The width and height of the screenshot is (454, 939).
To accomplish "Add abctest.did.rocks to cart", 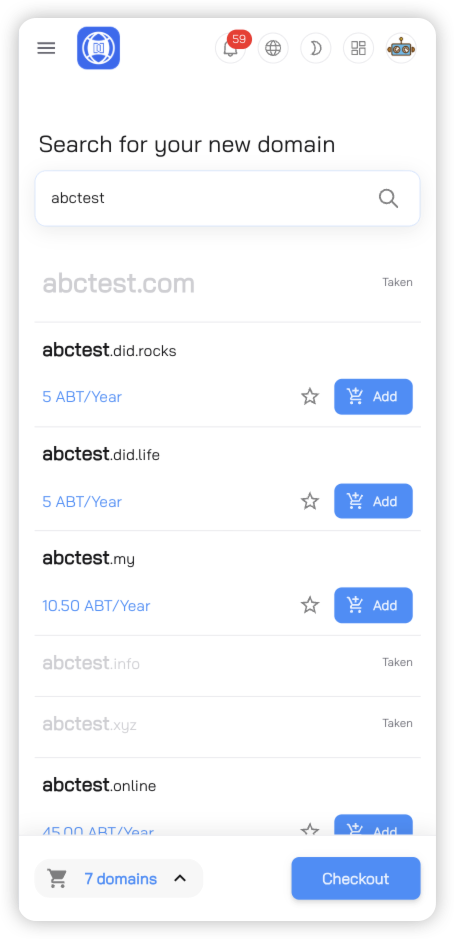I will point(373,396).
